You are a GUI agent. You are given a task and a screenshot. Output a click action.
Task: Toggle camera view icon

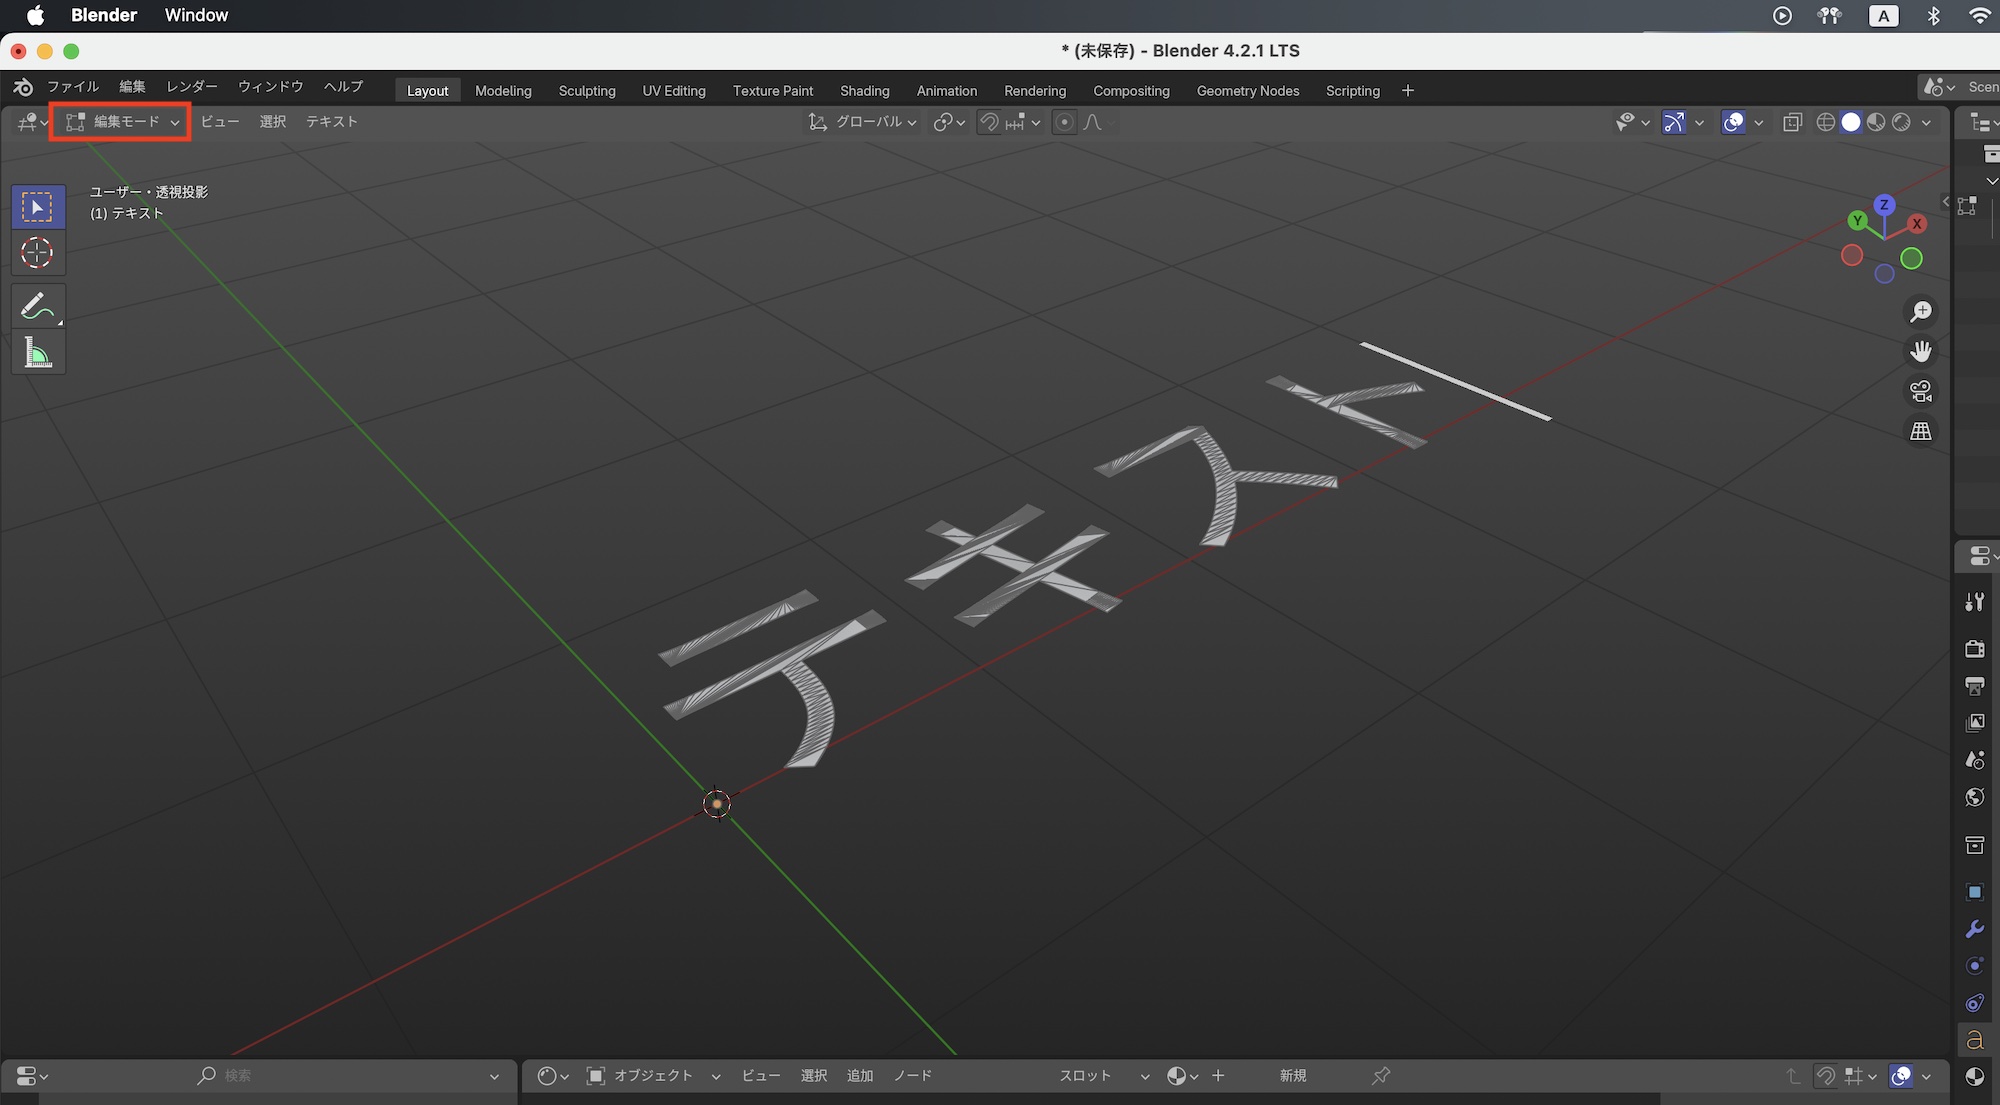click(1920, 391)
